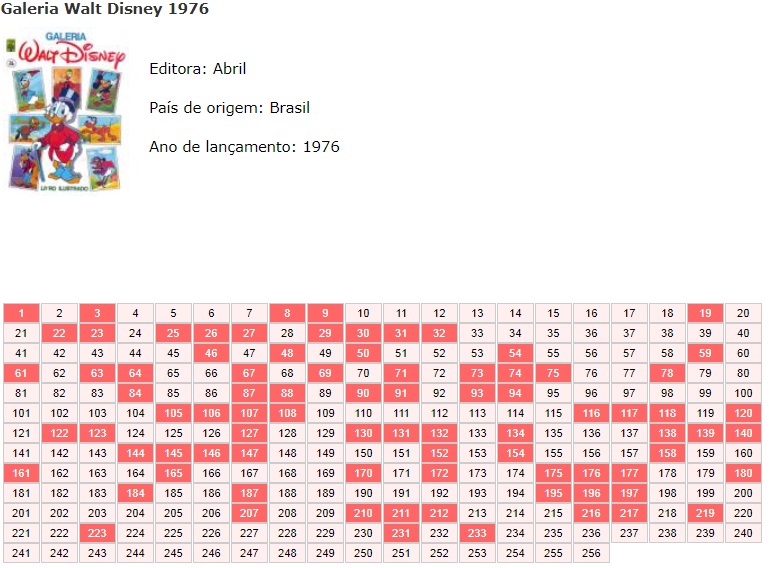The width and height of the screenshot is (769, 568).
Task: Select sticker number 180
Action: (743, 473)
